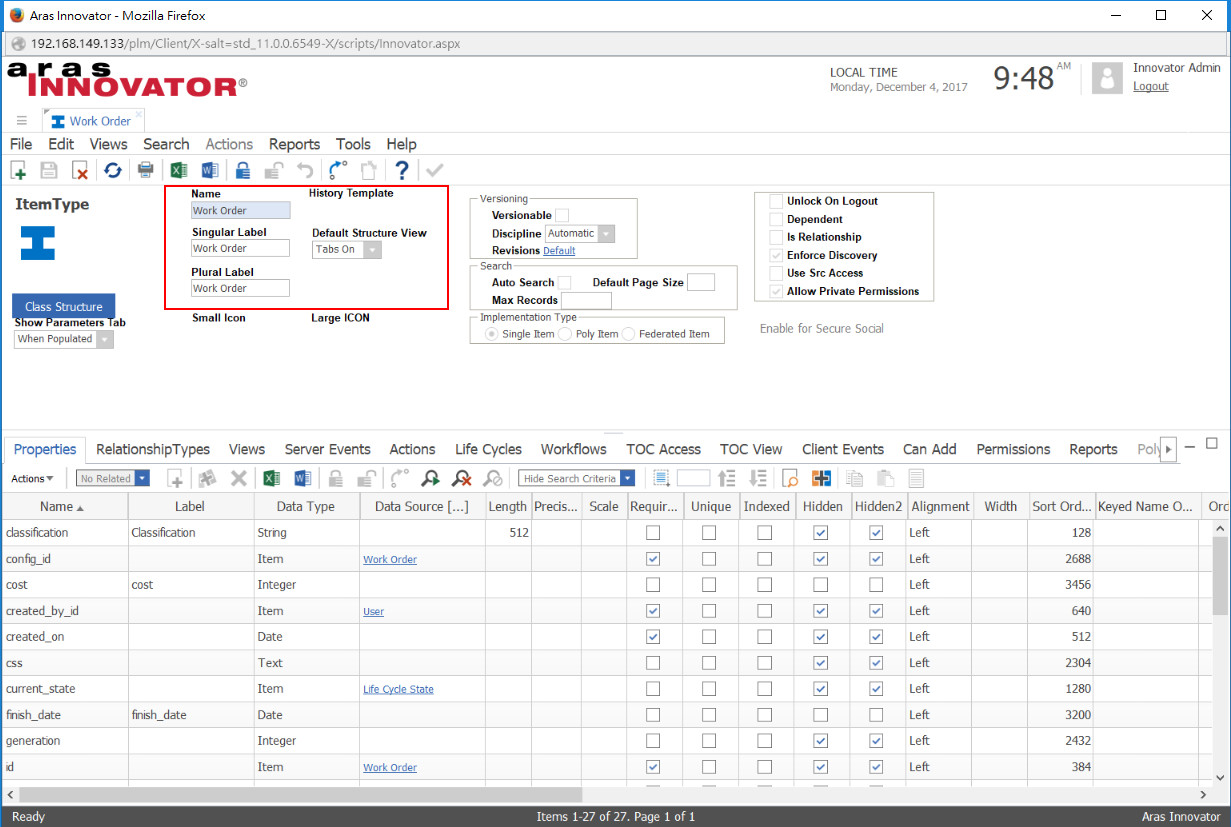Click Delete relationship X in Properties toolbar
Screen dimensions: 1231x827
click(239, 478)
